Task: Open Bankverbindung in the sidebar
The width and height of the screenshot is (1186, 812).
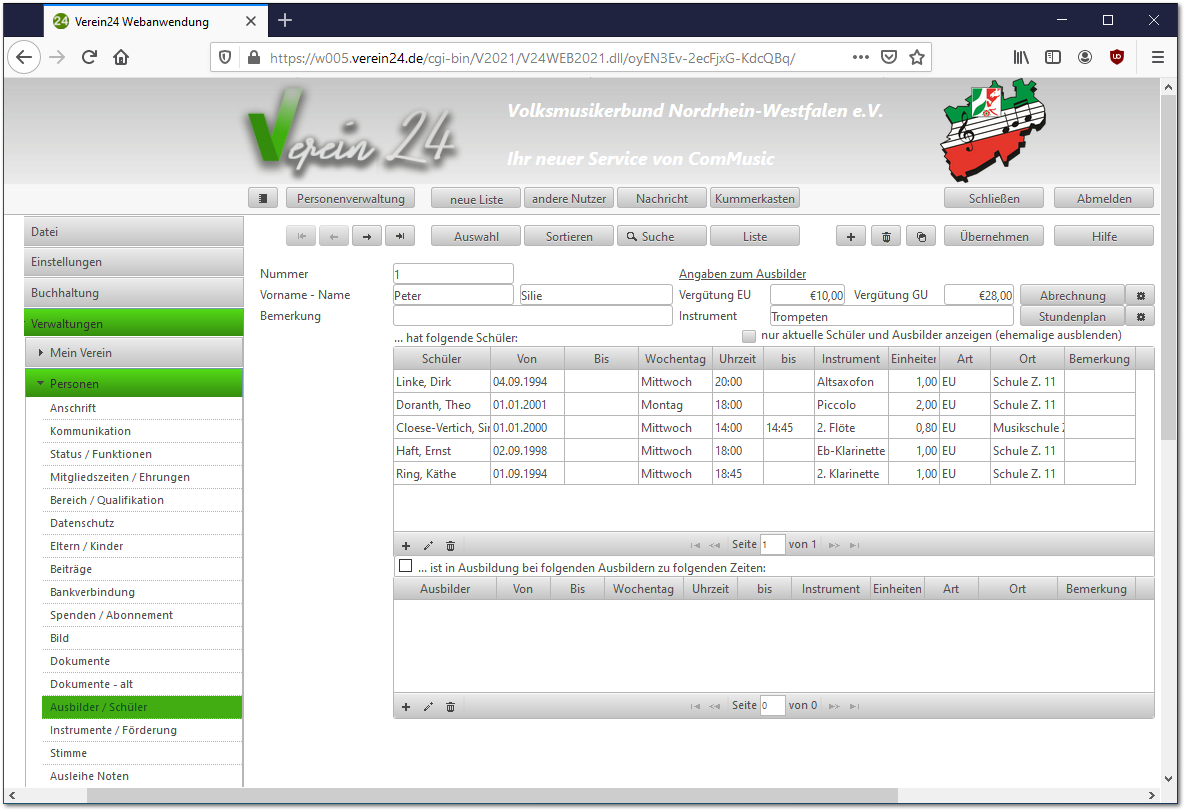Action: tap(92, 592)
